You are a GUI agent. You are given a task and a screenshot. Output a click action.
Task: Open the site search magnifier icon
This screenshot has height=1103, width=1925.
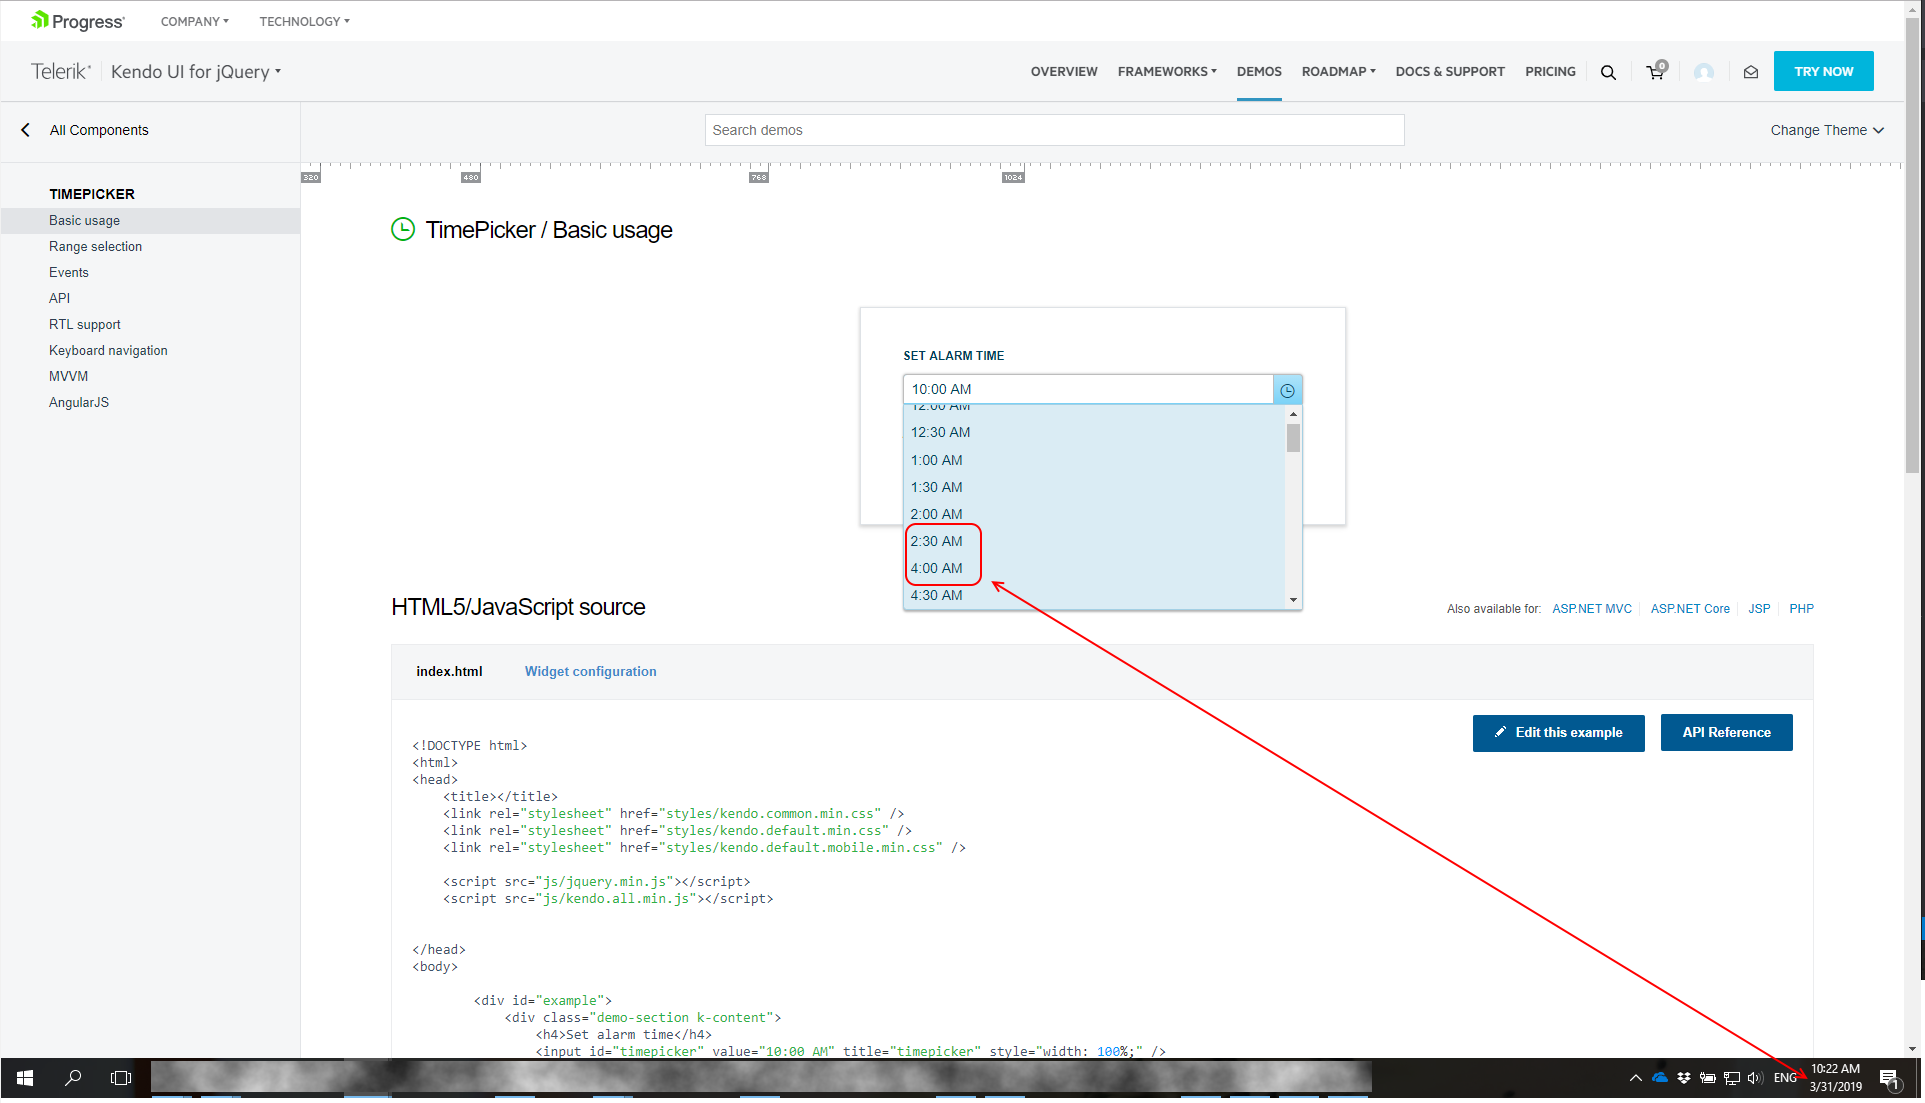1608,72
